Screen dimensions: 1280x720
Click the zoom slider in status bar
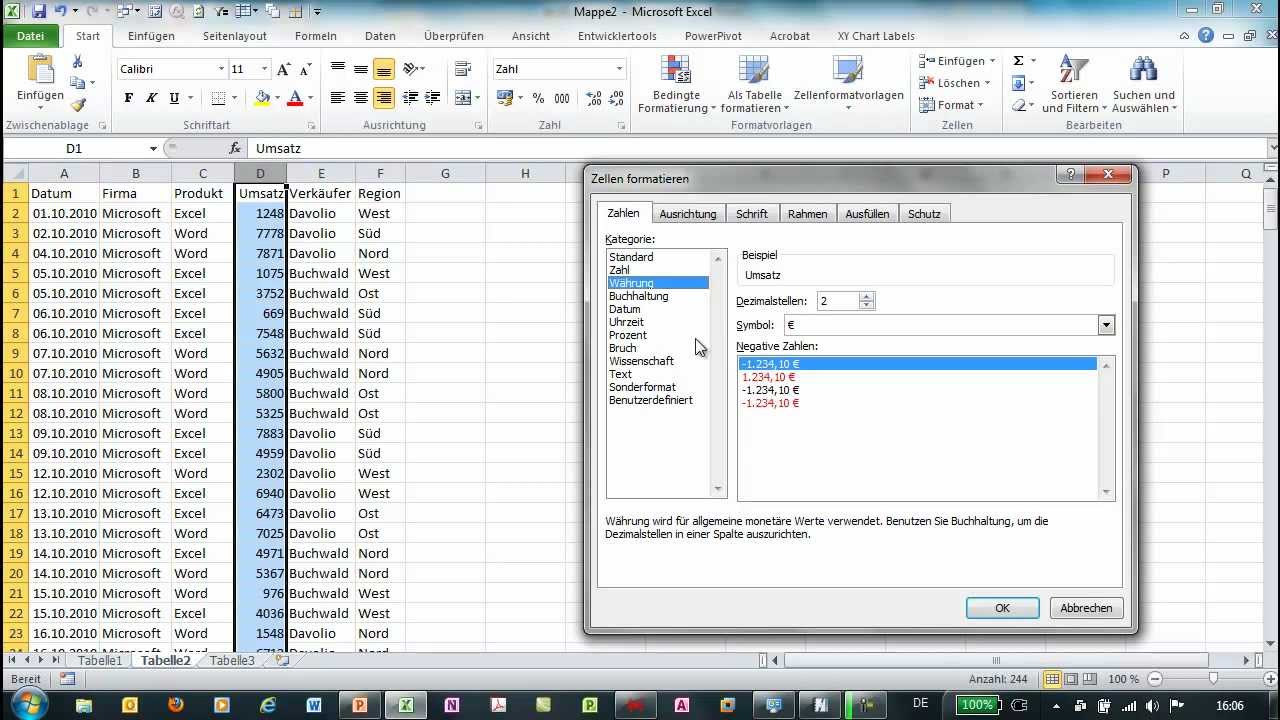[x=1212, y=679]
